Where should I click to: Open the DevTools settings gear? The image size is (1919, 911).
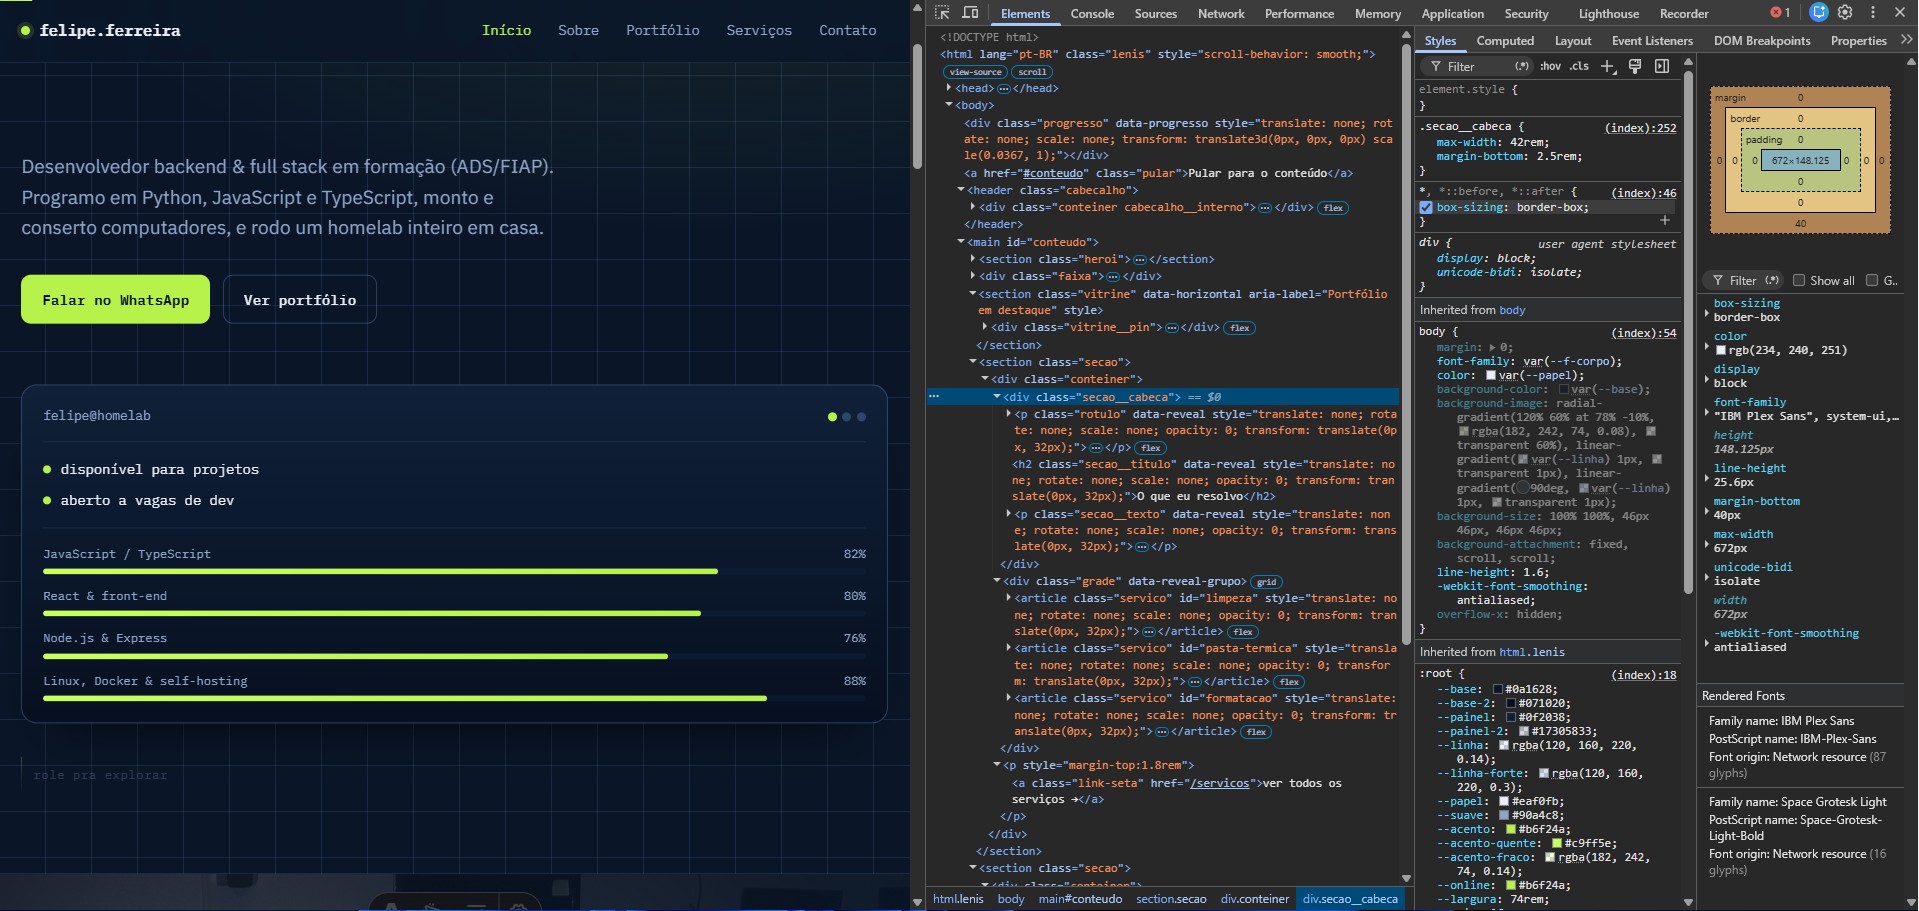[x=1845, y=13]
